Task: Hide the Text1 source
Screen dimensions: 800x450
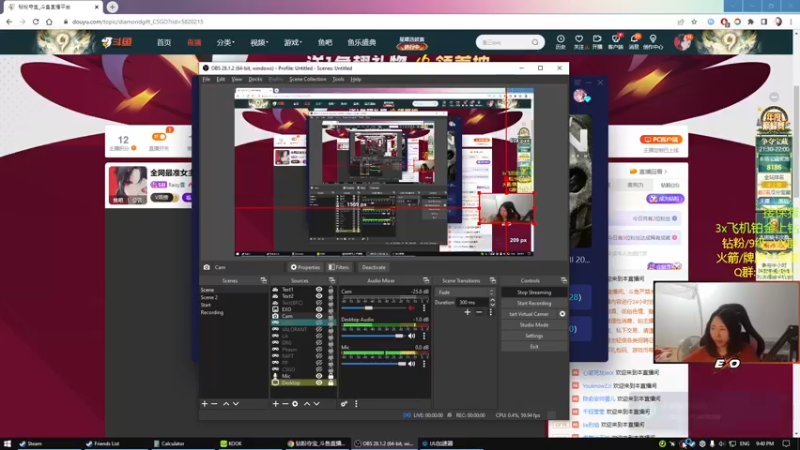Action: (x=319, y=289)
